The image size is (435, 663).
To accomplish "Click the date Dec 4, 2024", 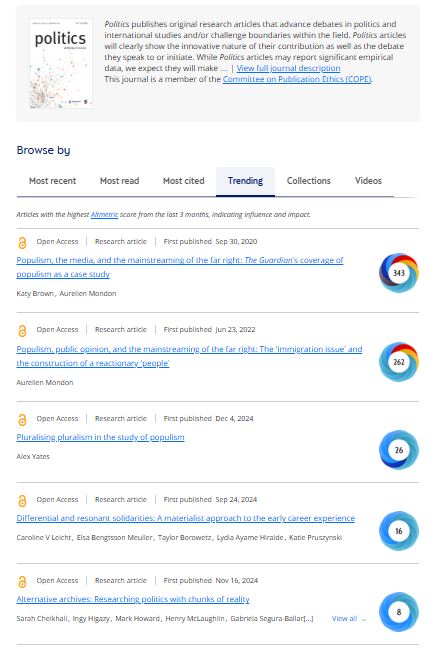I will tap(235, 419).
